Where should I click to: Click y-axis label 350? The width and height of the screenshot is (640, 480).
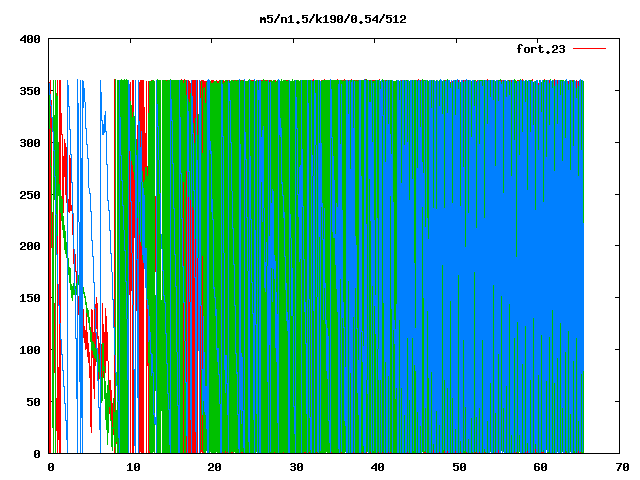pyautogui.click(x=30, y=91)
